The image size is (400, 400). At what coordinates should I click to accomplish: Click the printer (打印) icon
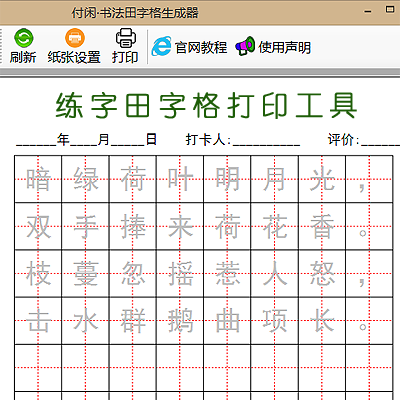pos(126,38)
